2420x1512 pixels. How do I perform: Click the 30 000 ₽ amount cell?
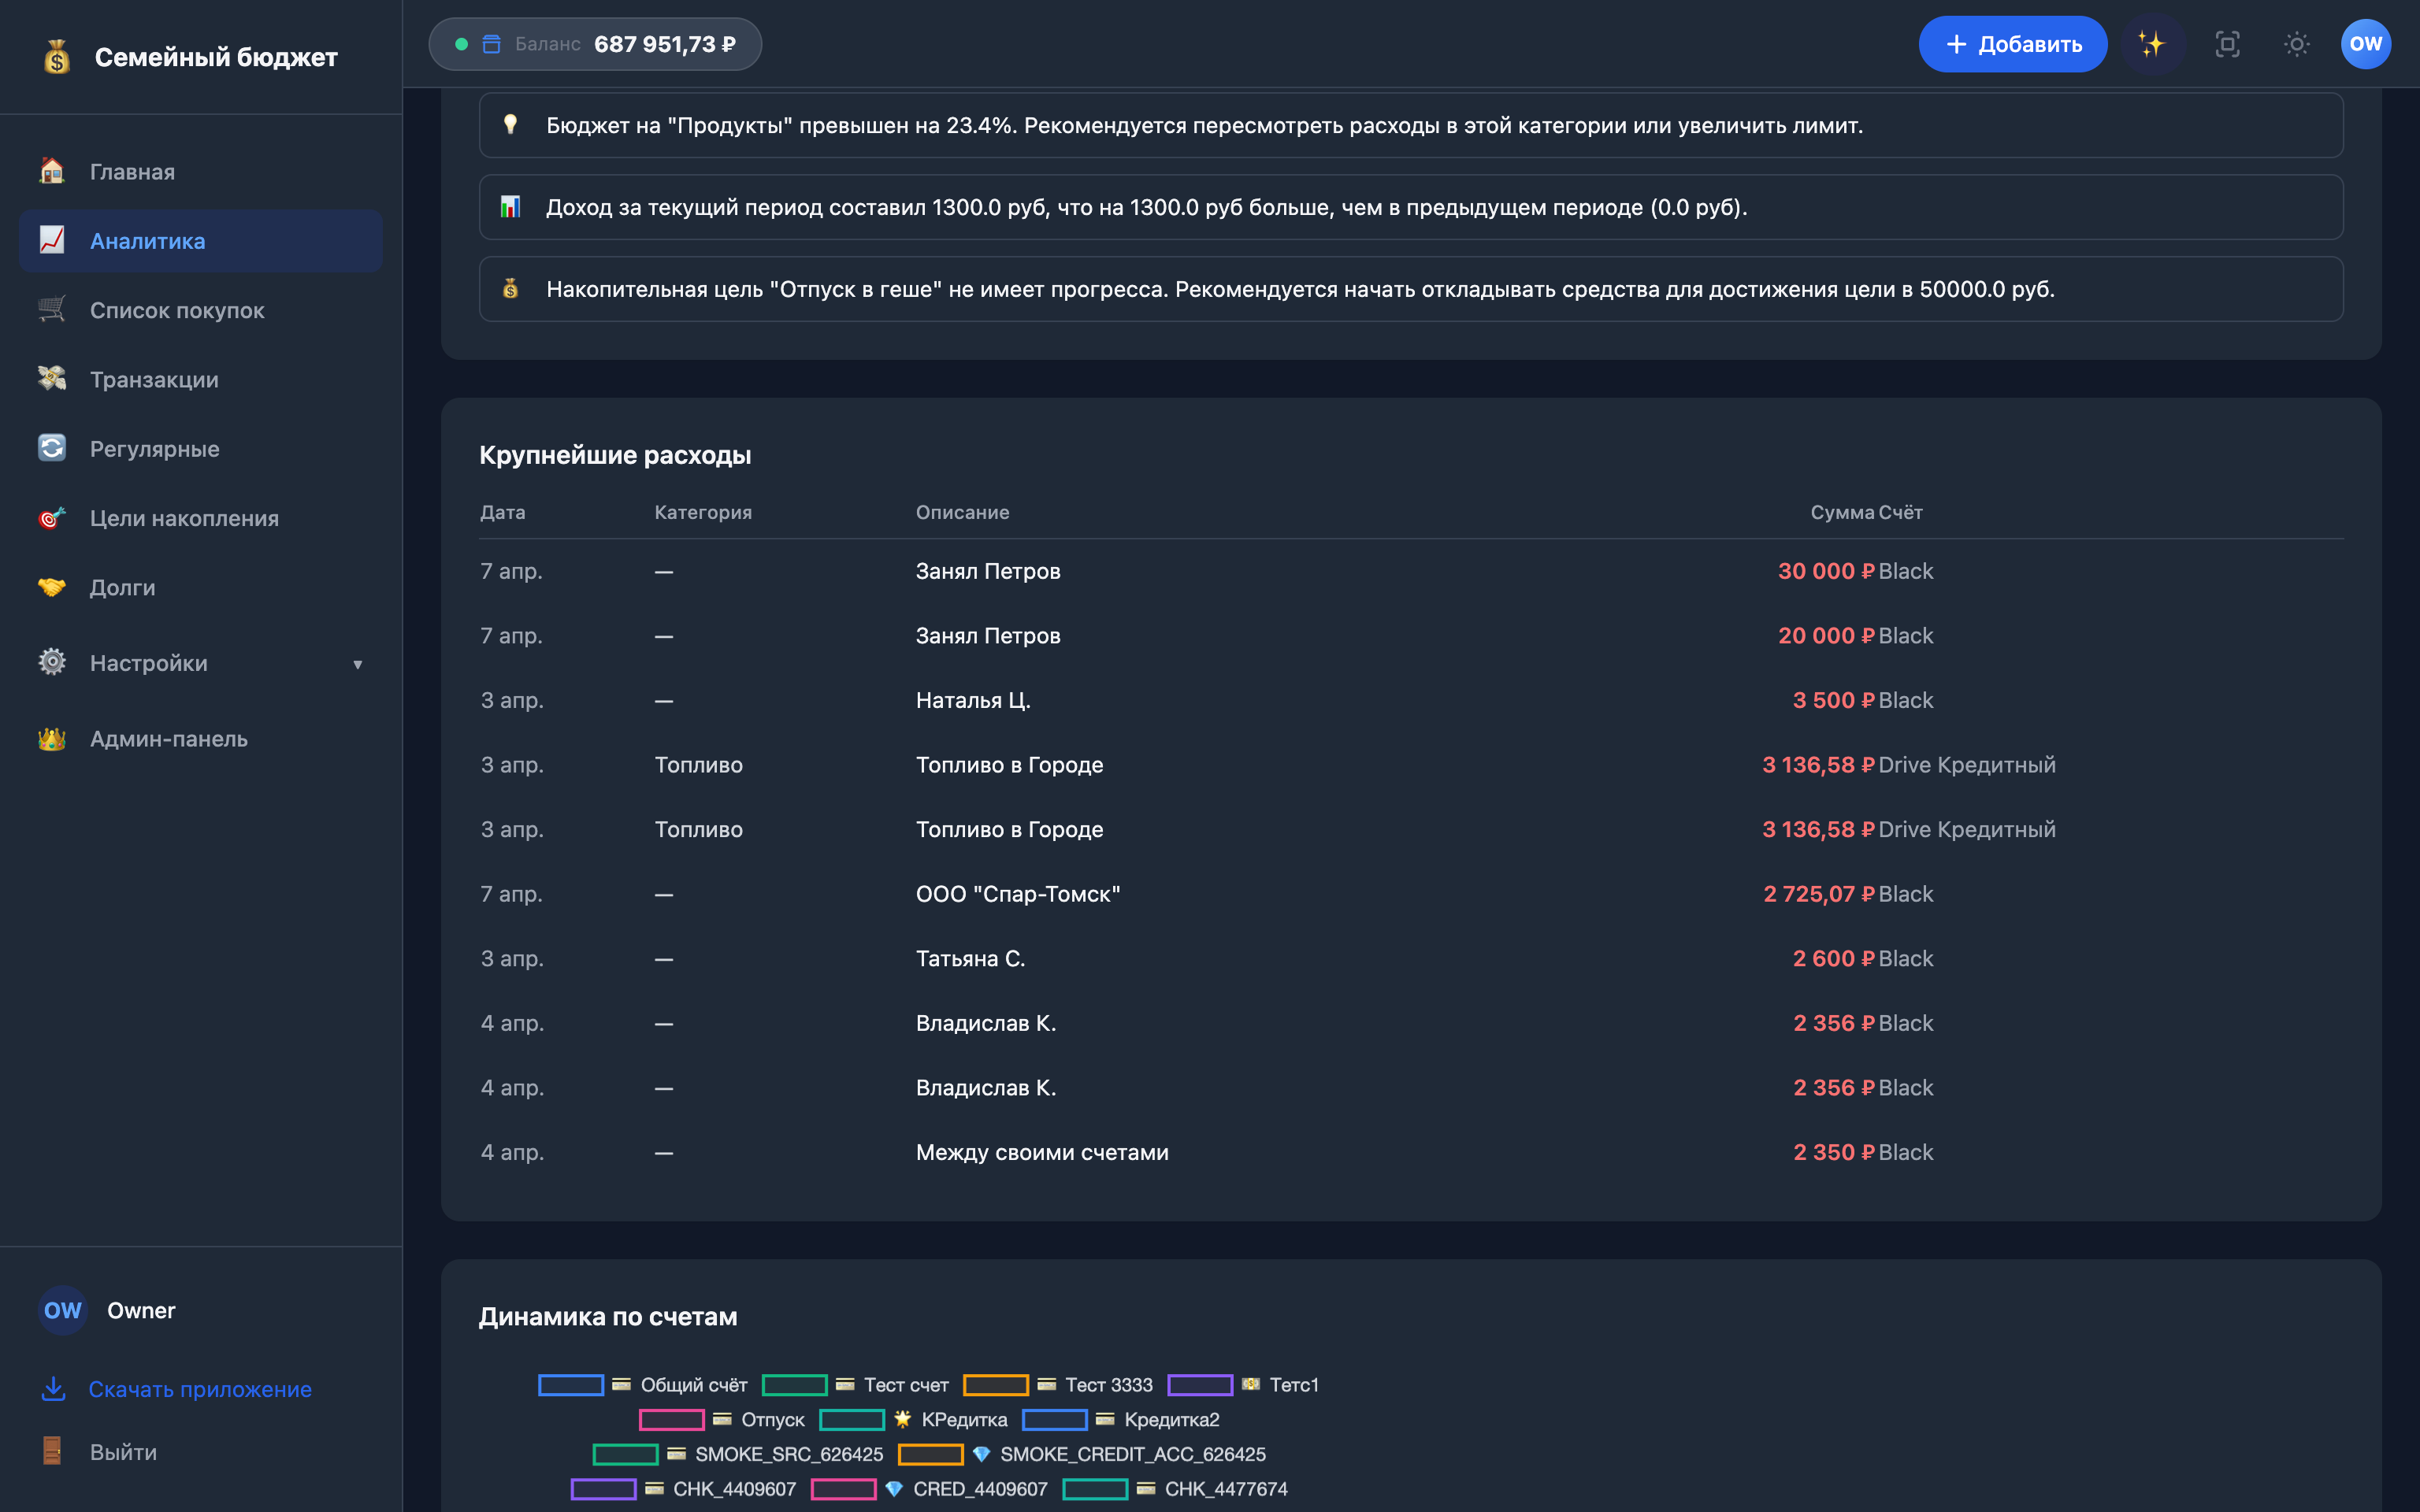click(1826, 571)
